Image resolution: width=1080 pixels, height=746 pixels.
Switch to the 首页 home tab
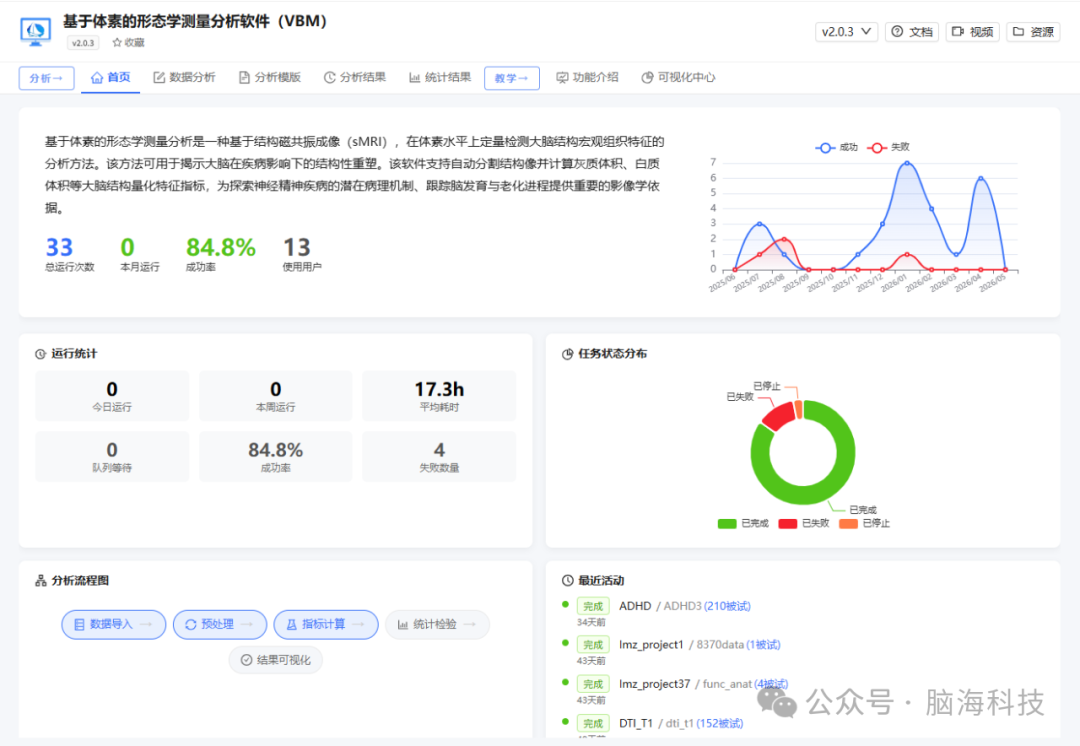[111, 77]
